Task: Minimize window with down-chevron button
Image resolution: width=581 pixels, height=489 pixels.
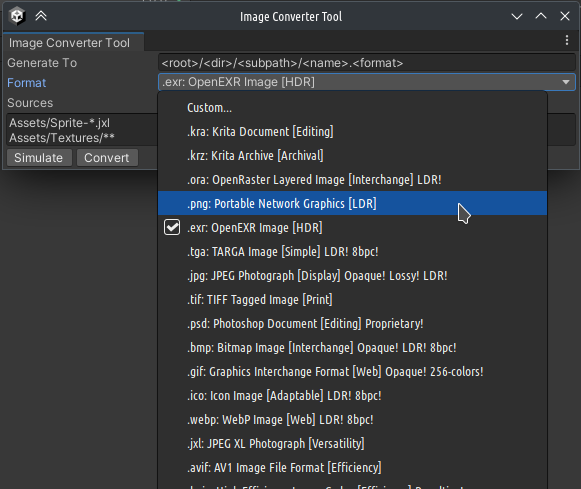Action: click(517, 16)
